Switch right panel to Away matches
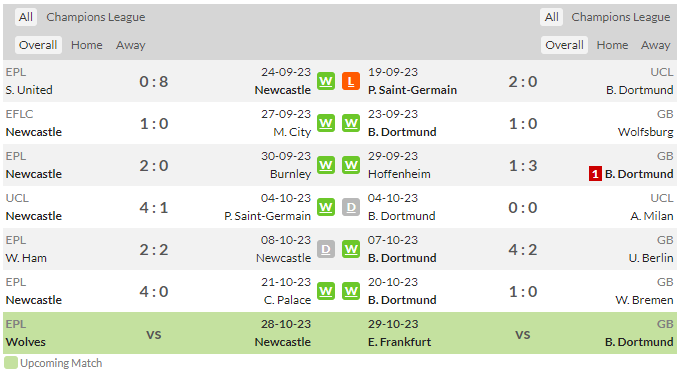Image resolution: width=681 pixels, height=388 pixels. (x=656, y=45)
